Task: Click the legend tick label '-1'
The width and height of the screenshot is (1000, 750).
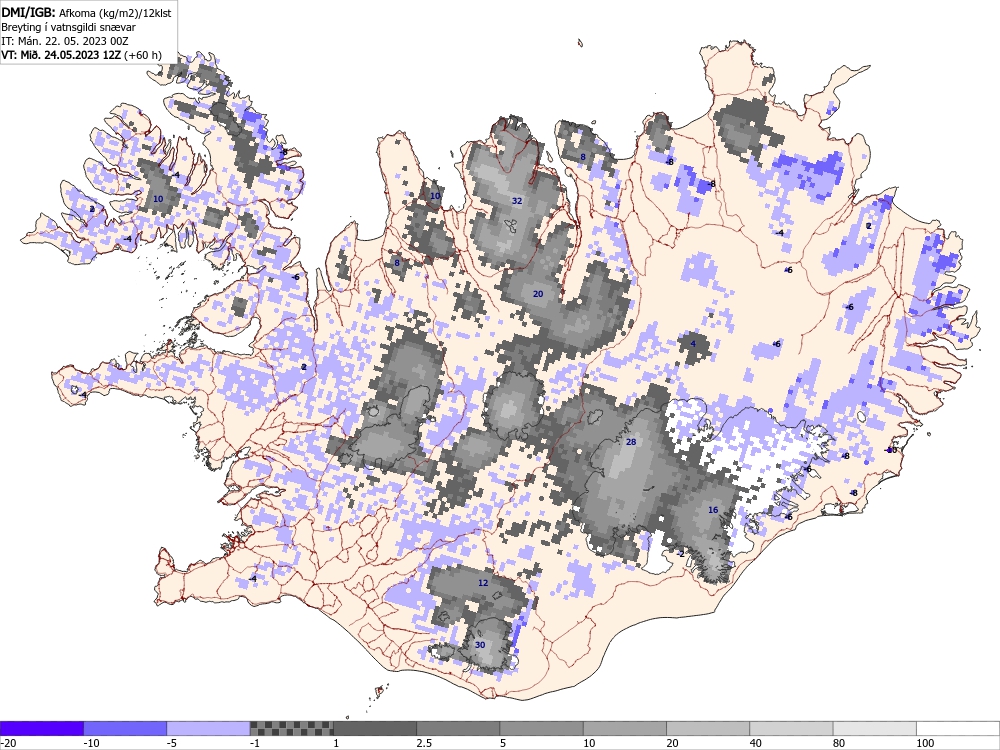Action: (x=256, y=743)
